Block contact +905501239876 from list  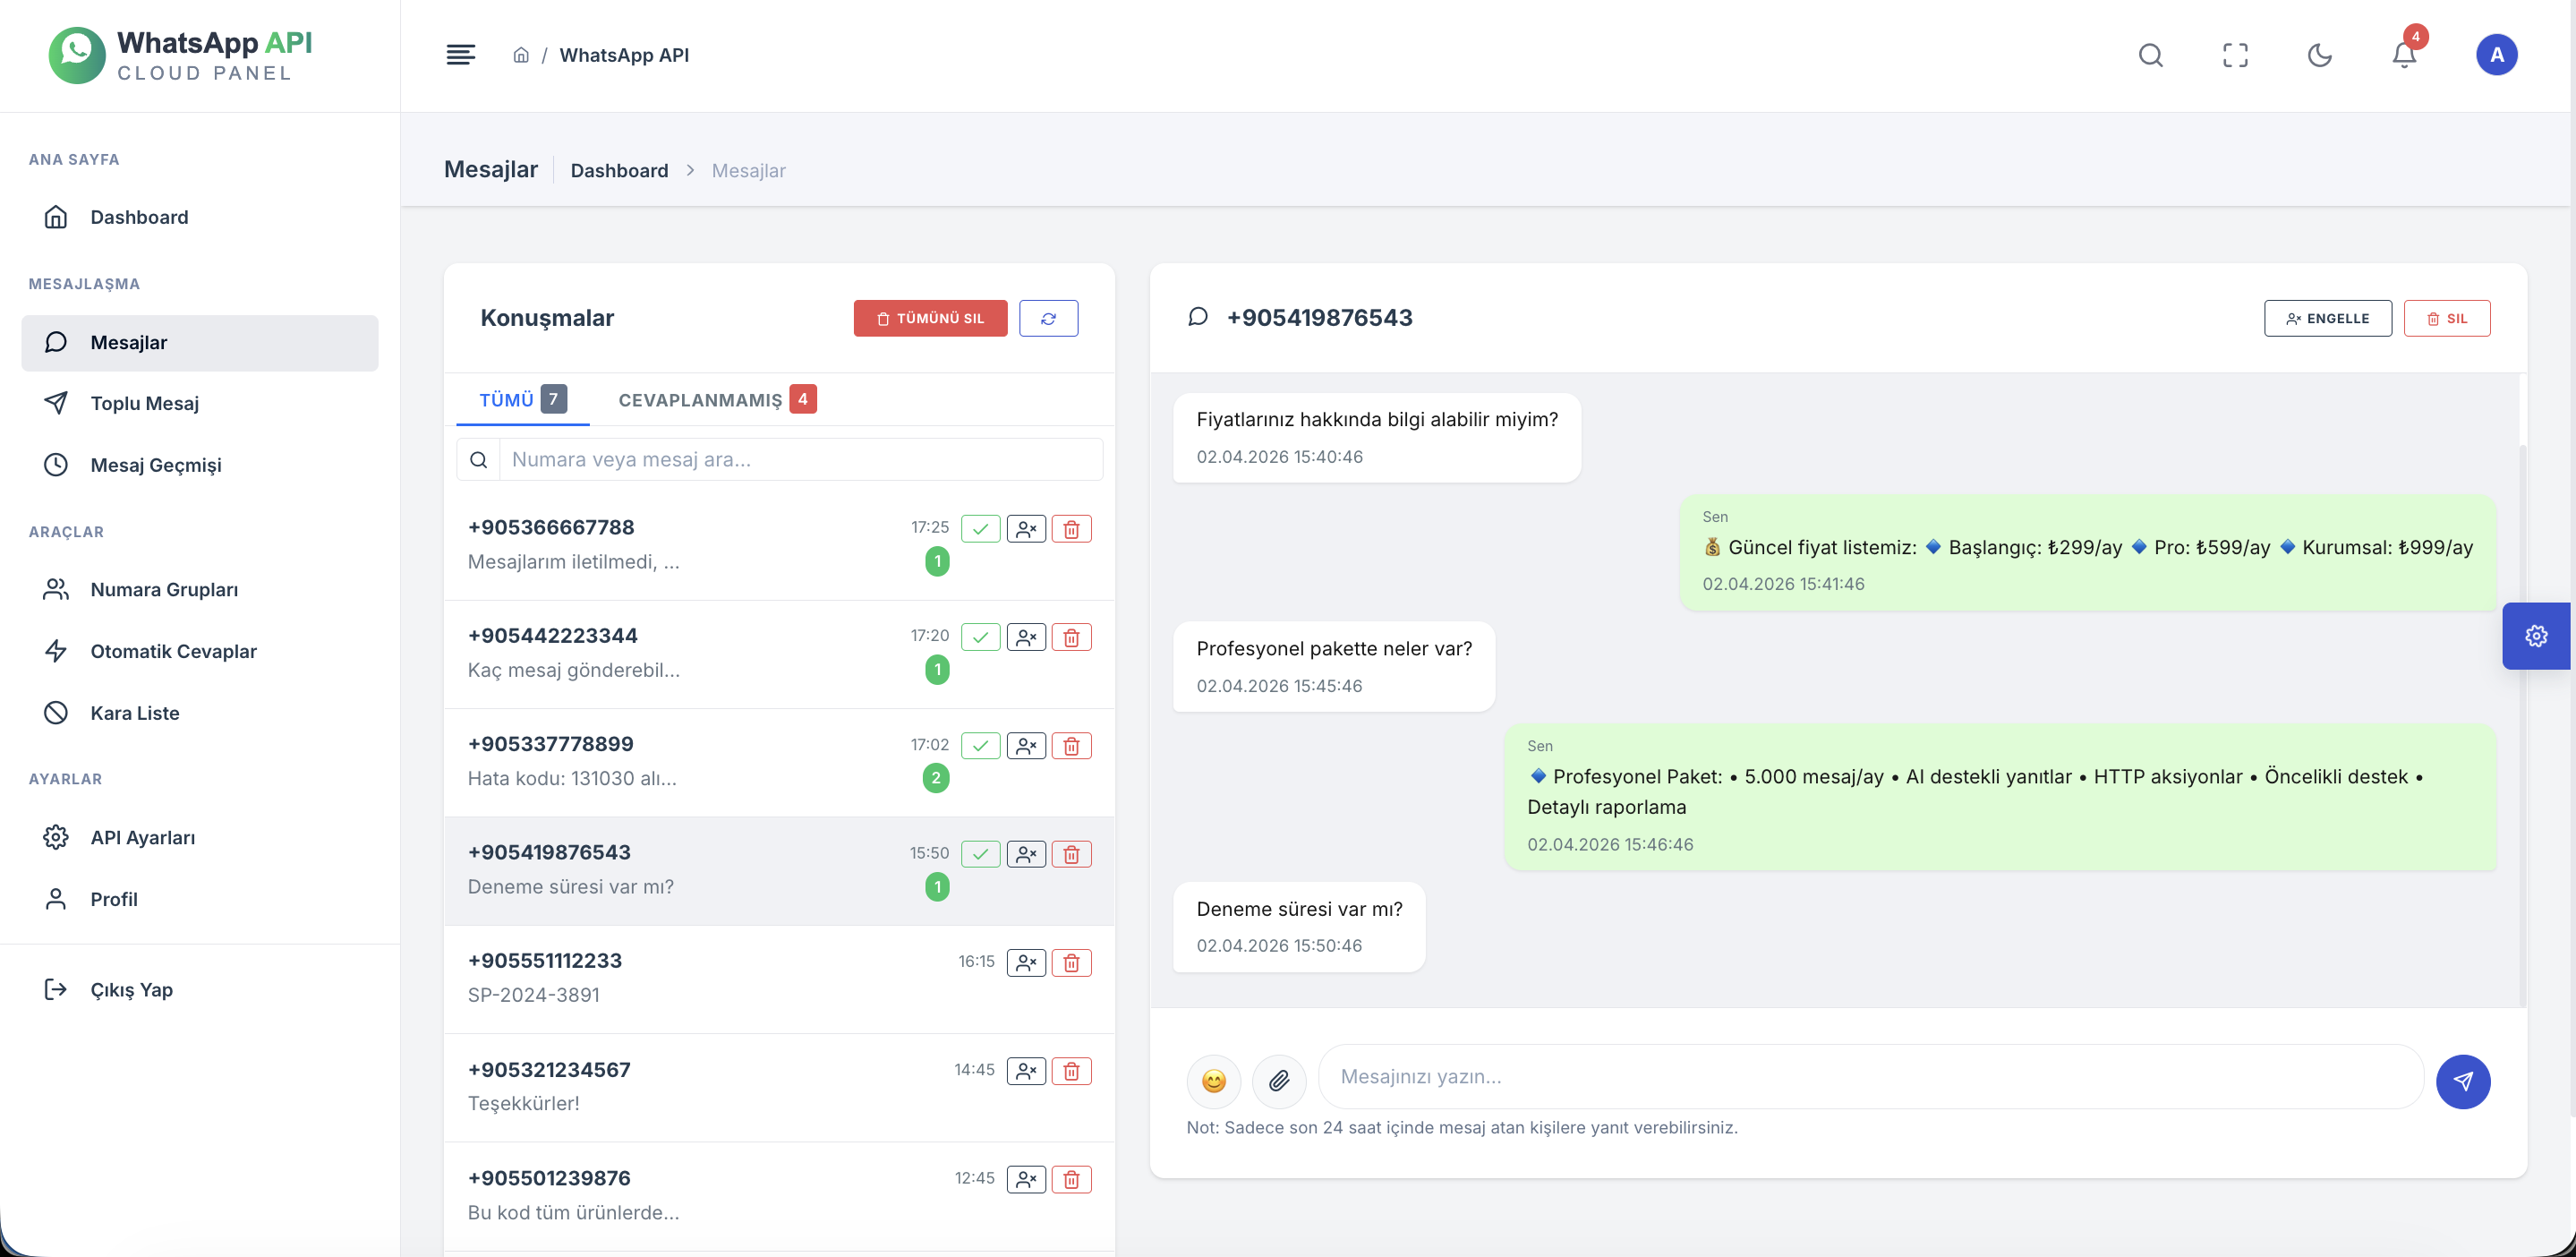(x=1026, y=1179)
